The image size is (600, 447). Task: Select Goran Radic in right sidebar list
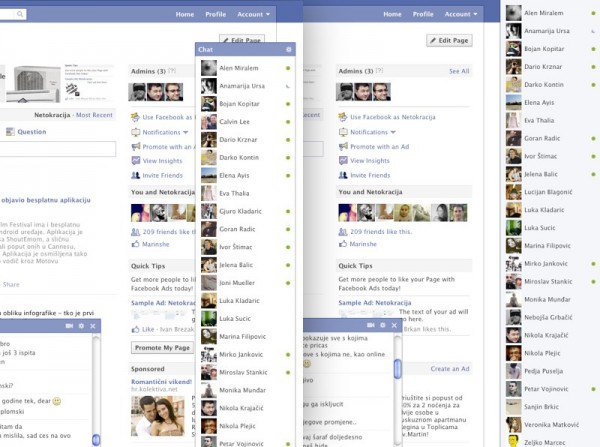pos(551,138)
